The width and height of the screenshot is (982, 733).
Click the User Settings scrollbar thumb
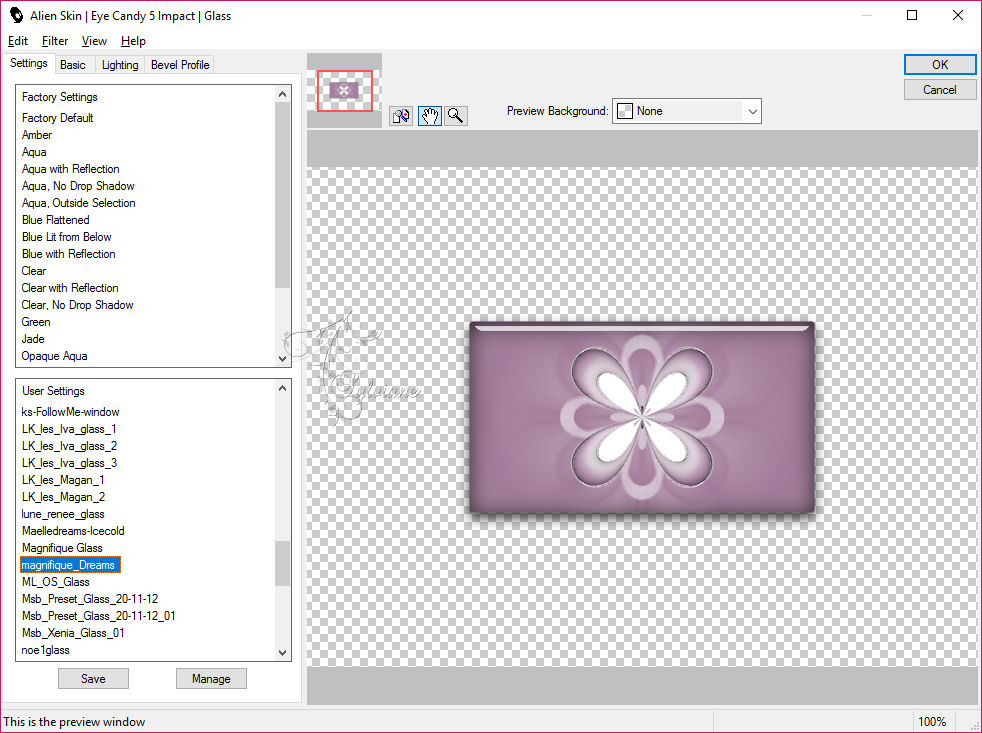click(x=282, y=563)
